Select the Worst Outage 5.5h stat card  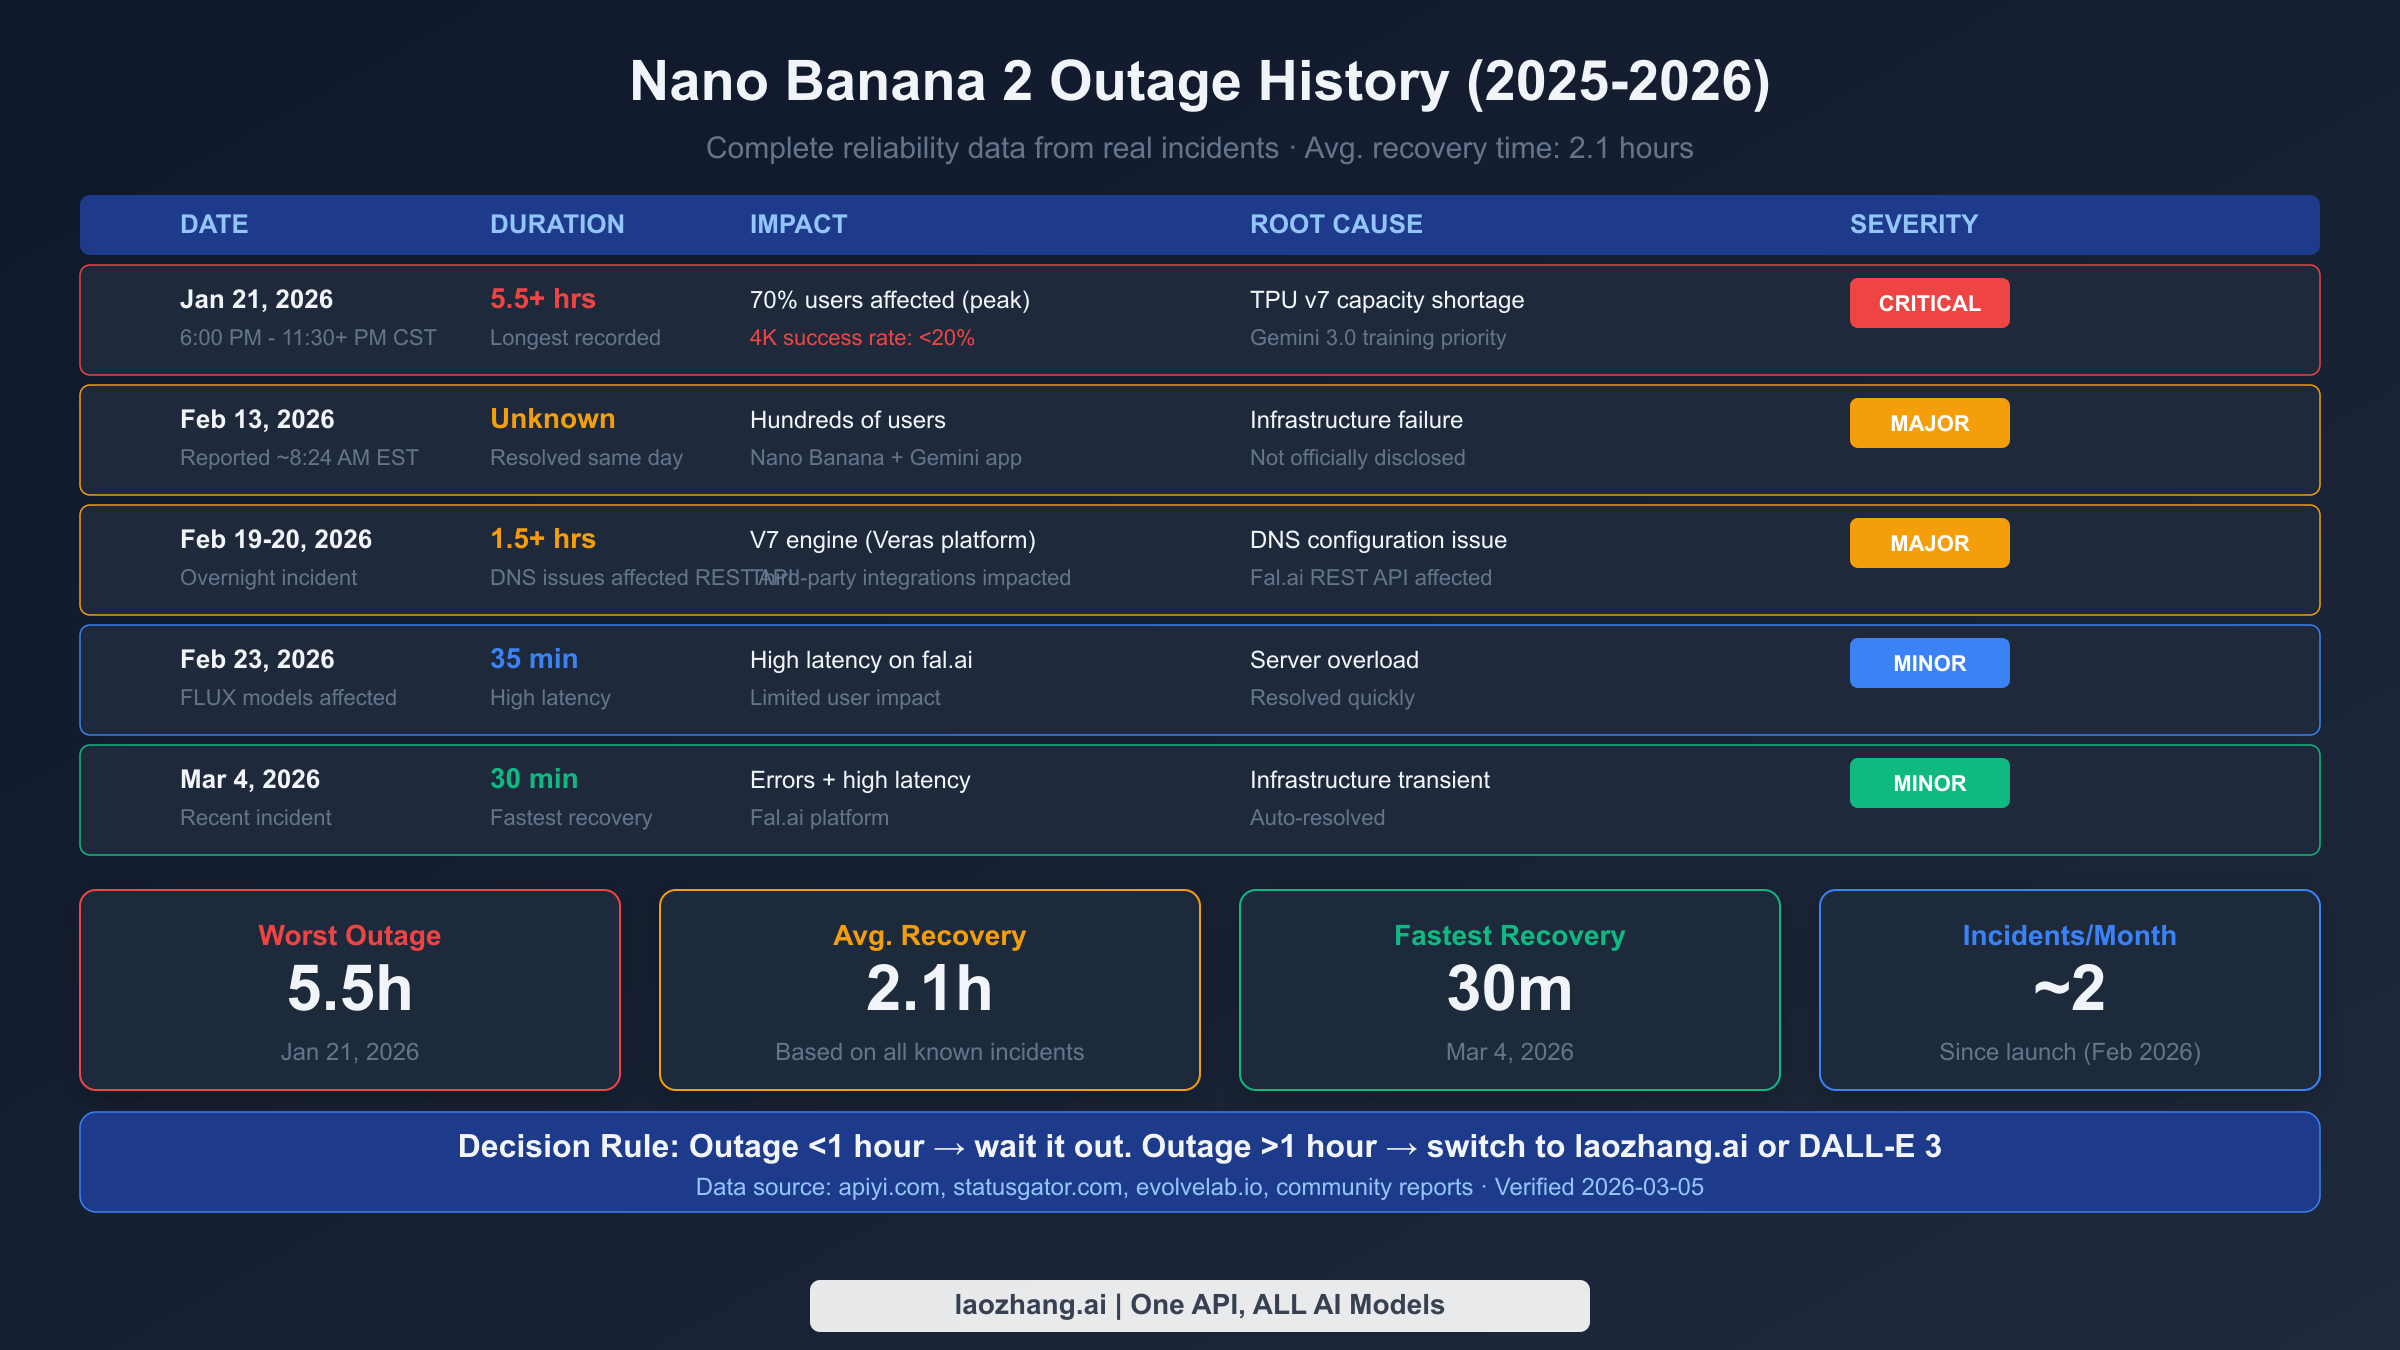[350, 990]
